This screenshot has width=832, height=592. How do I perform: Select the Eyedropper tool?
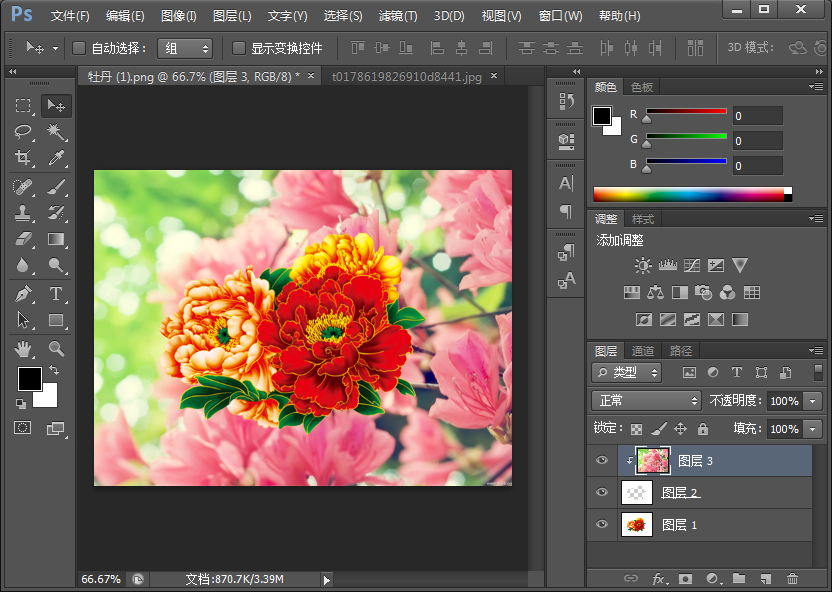tap(56, 158)
